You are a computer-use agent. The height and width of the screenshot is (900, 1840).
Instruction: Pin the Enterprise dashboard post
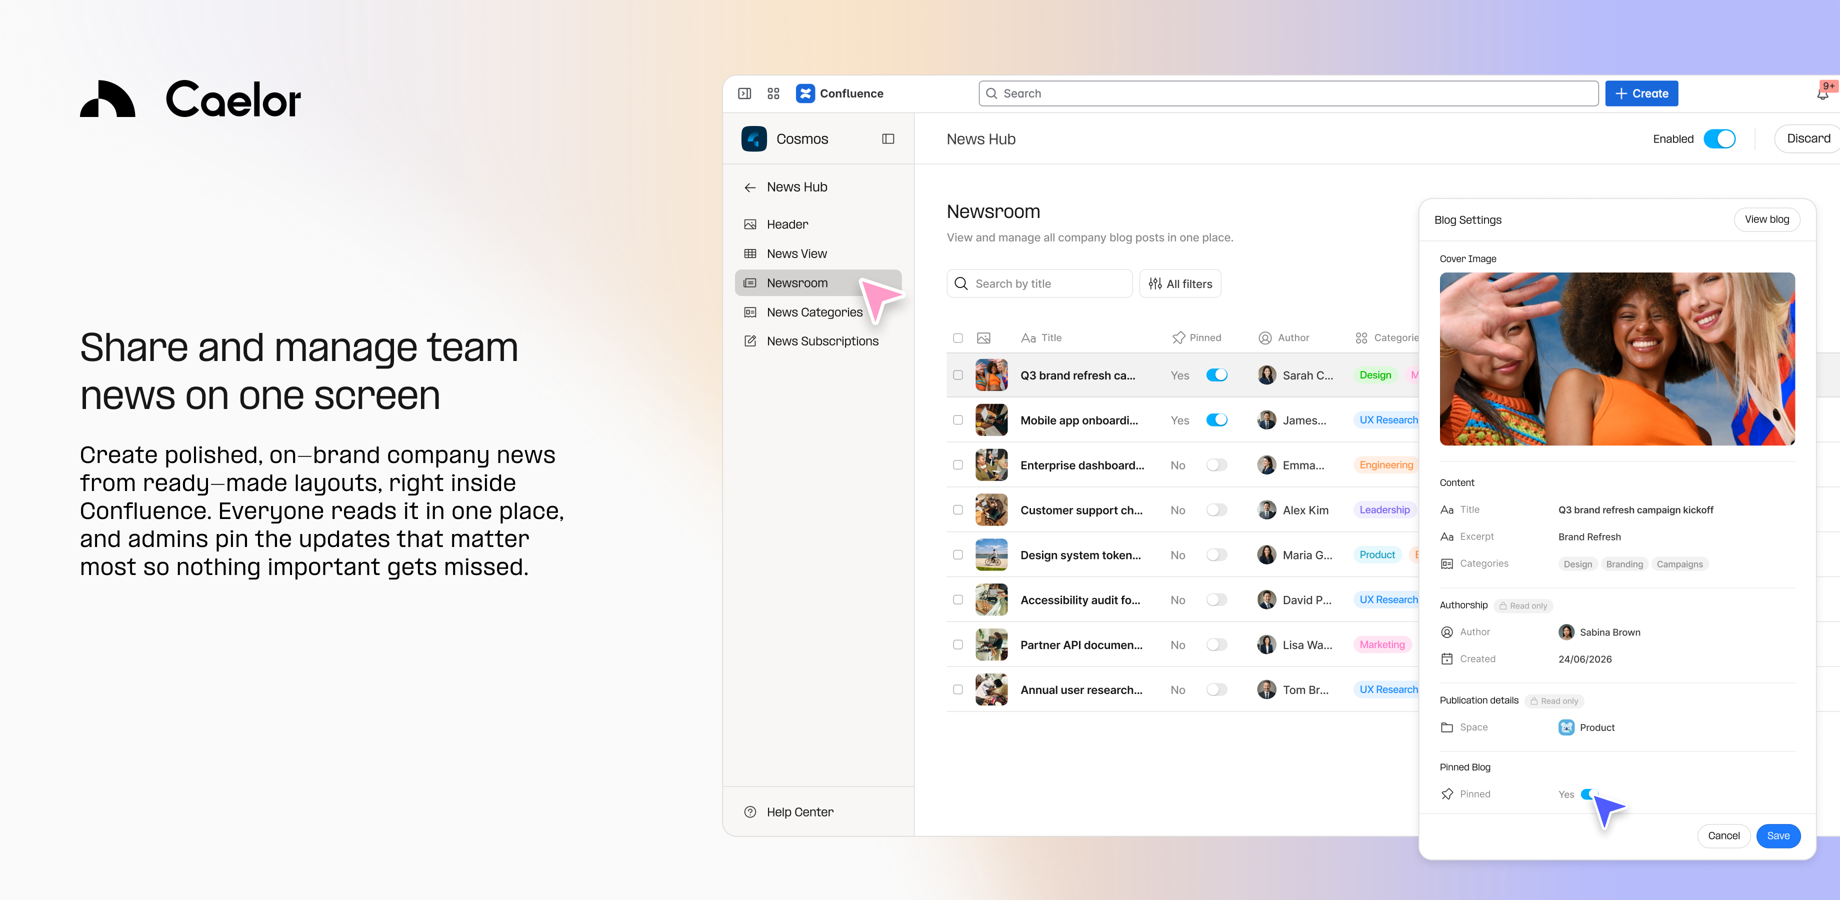1217,465
